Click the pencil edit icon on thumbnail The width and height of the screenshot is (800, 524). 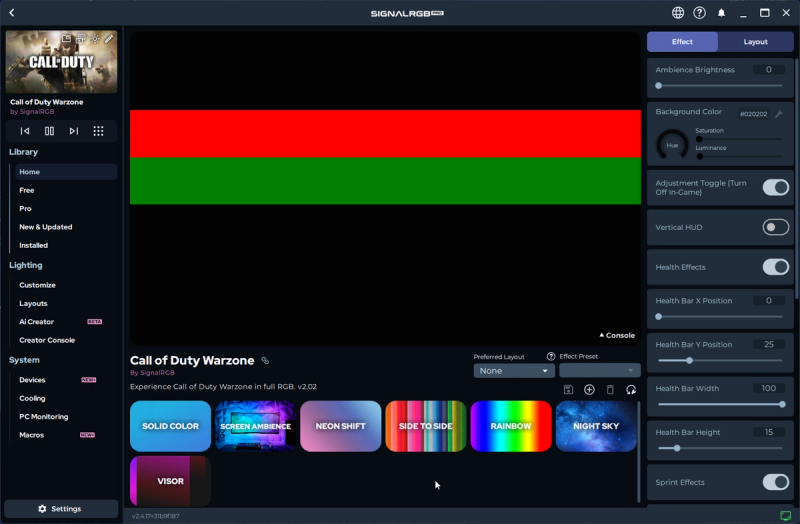point(109,39)
